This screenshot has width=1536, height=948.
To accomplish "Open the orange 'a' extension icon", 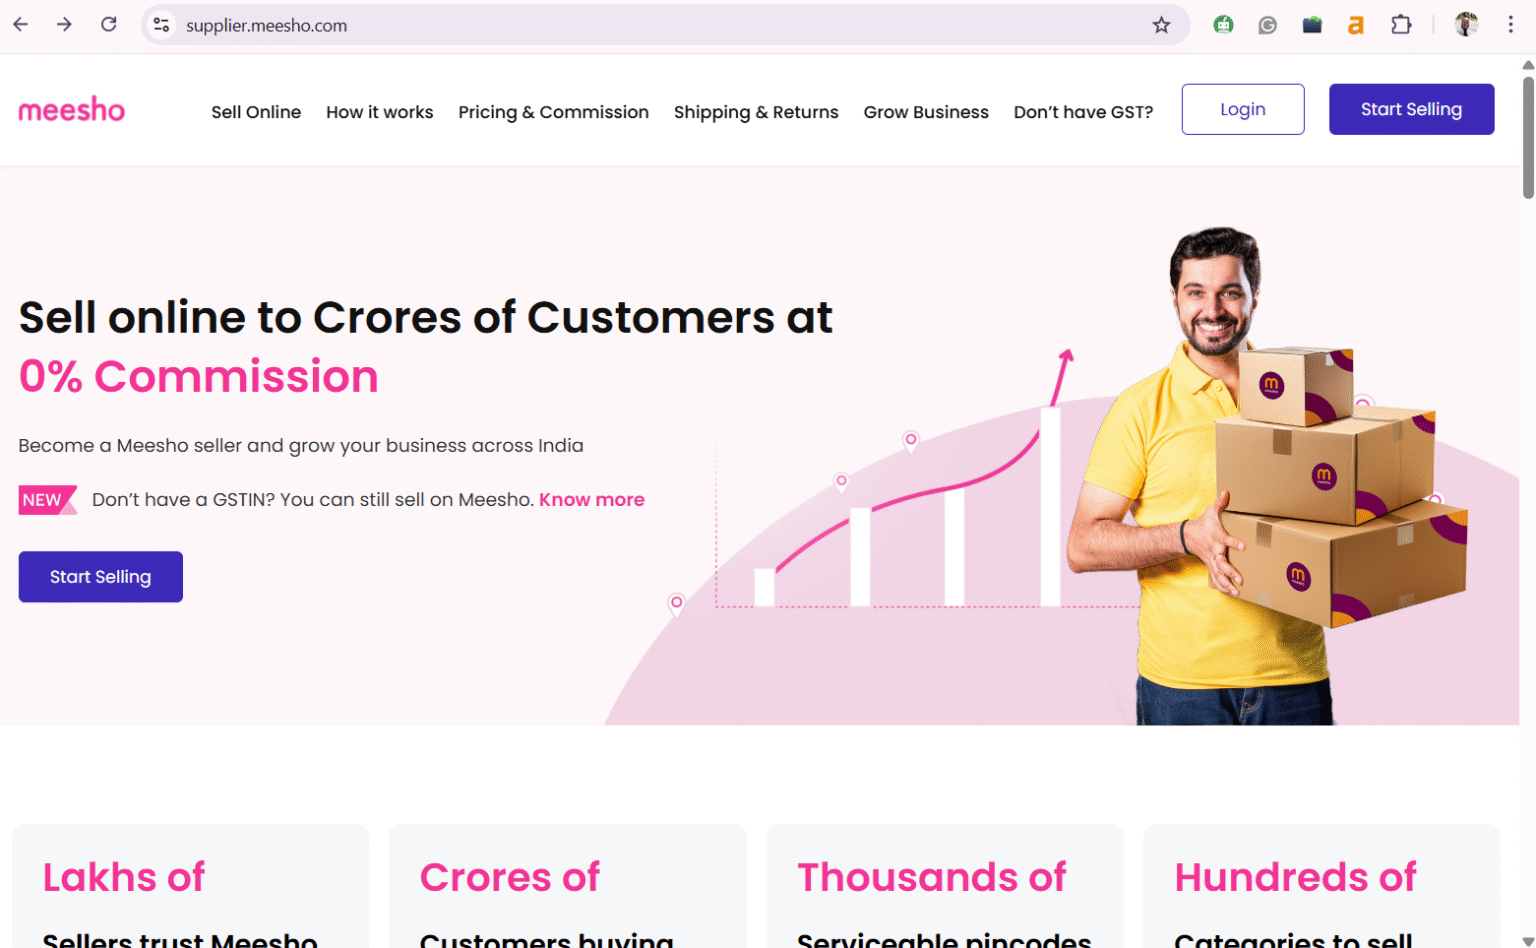I will [1356, 25].
